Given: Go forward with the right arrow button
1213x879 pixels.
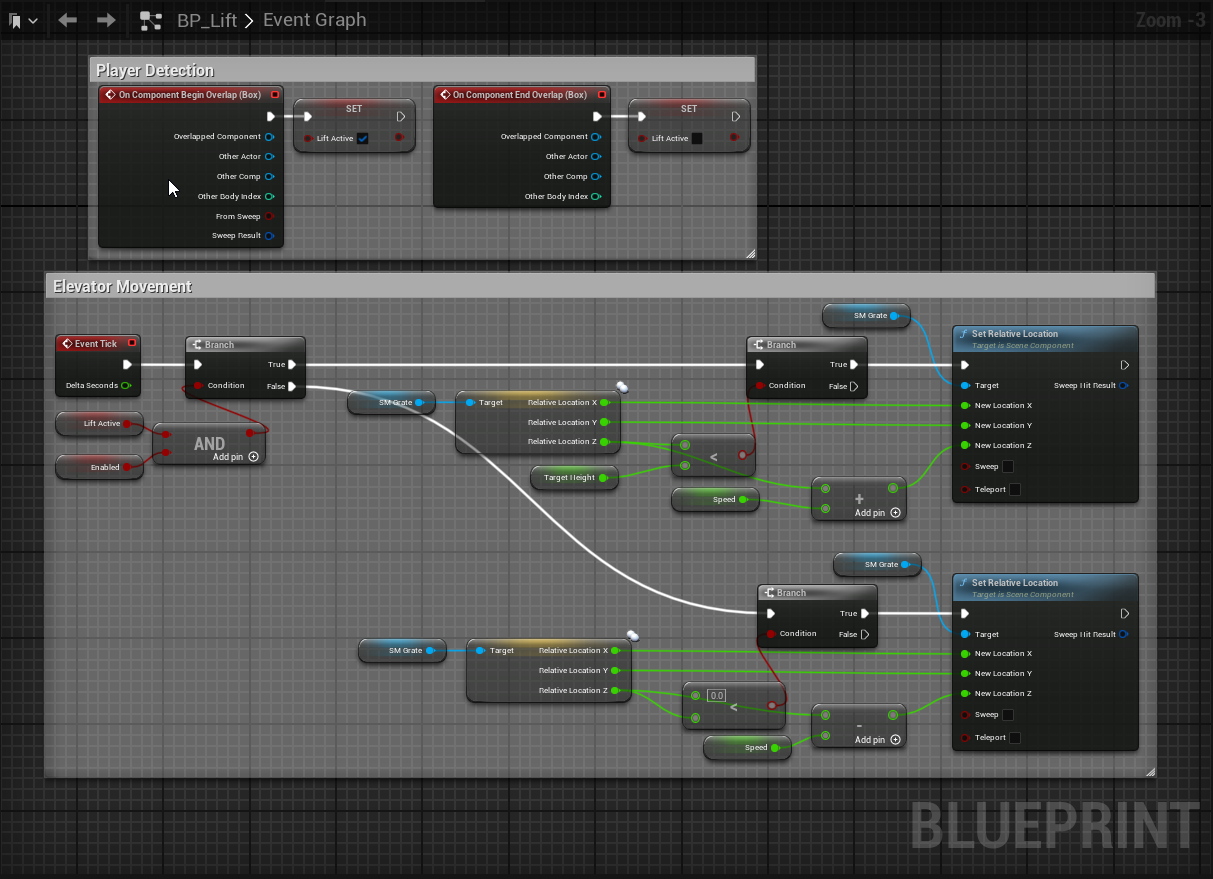Looking at the screenshot, I should pyautogui.click(x=106, y=20).
